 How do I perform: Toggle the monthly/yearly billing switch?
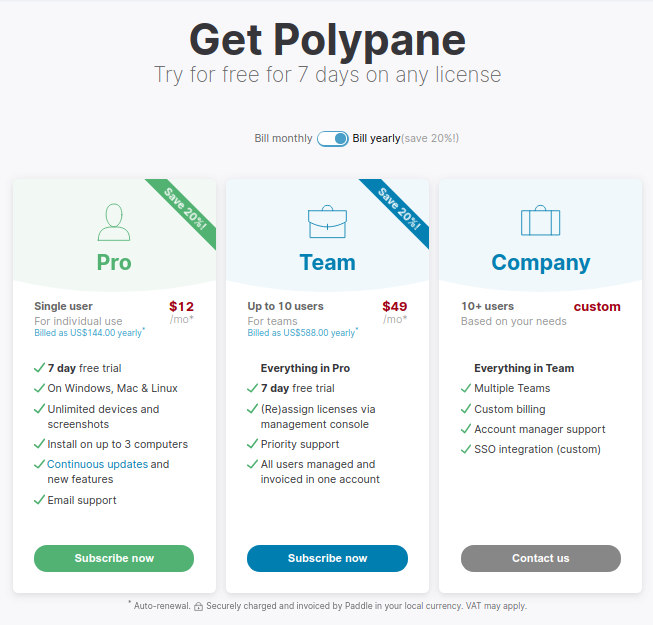[x=333, y=139]
